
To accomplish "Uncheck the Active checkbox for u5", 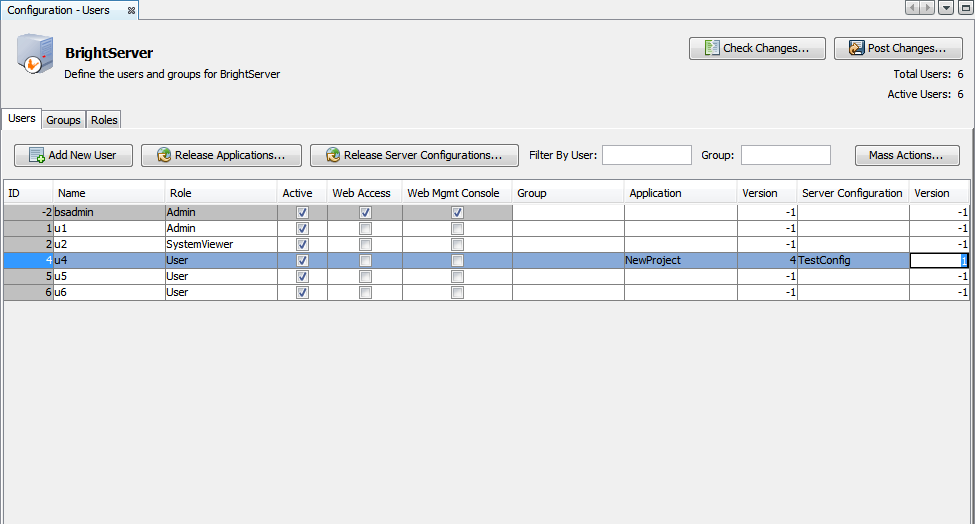I will click(x=303, y=276).
